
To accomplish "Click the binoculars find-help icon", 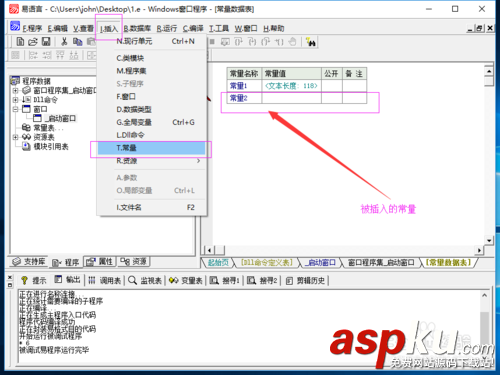I will pos(311,42).
